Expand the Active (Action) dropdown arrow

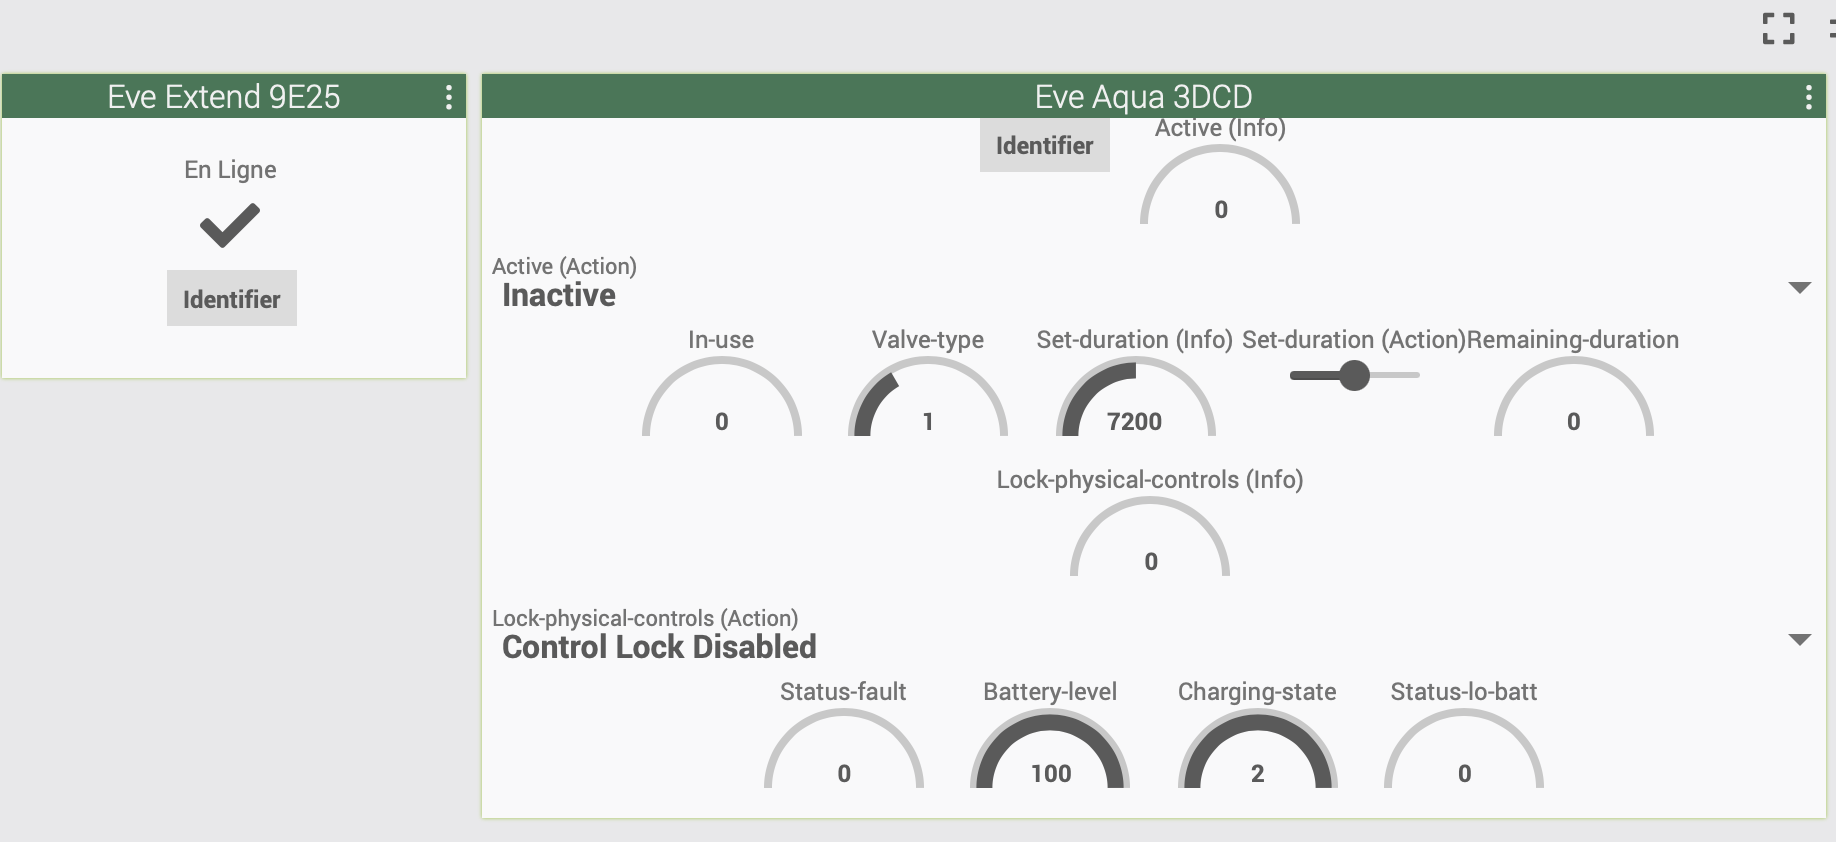tap(1799, 288)
